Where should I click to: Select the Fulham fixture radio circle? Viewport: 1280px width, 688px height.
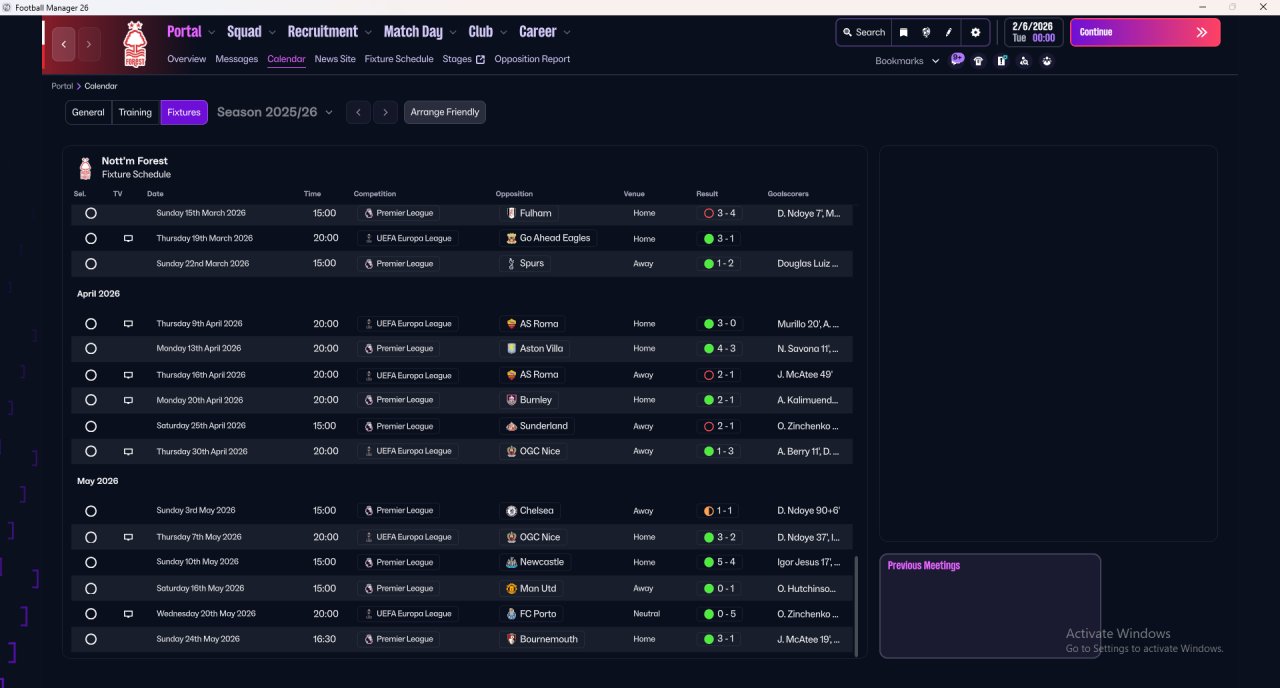[91, 213]
